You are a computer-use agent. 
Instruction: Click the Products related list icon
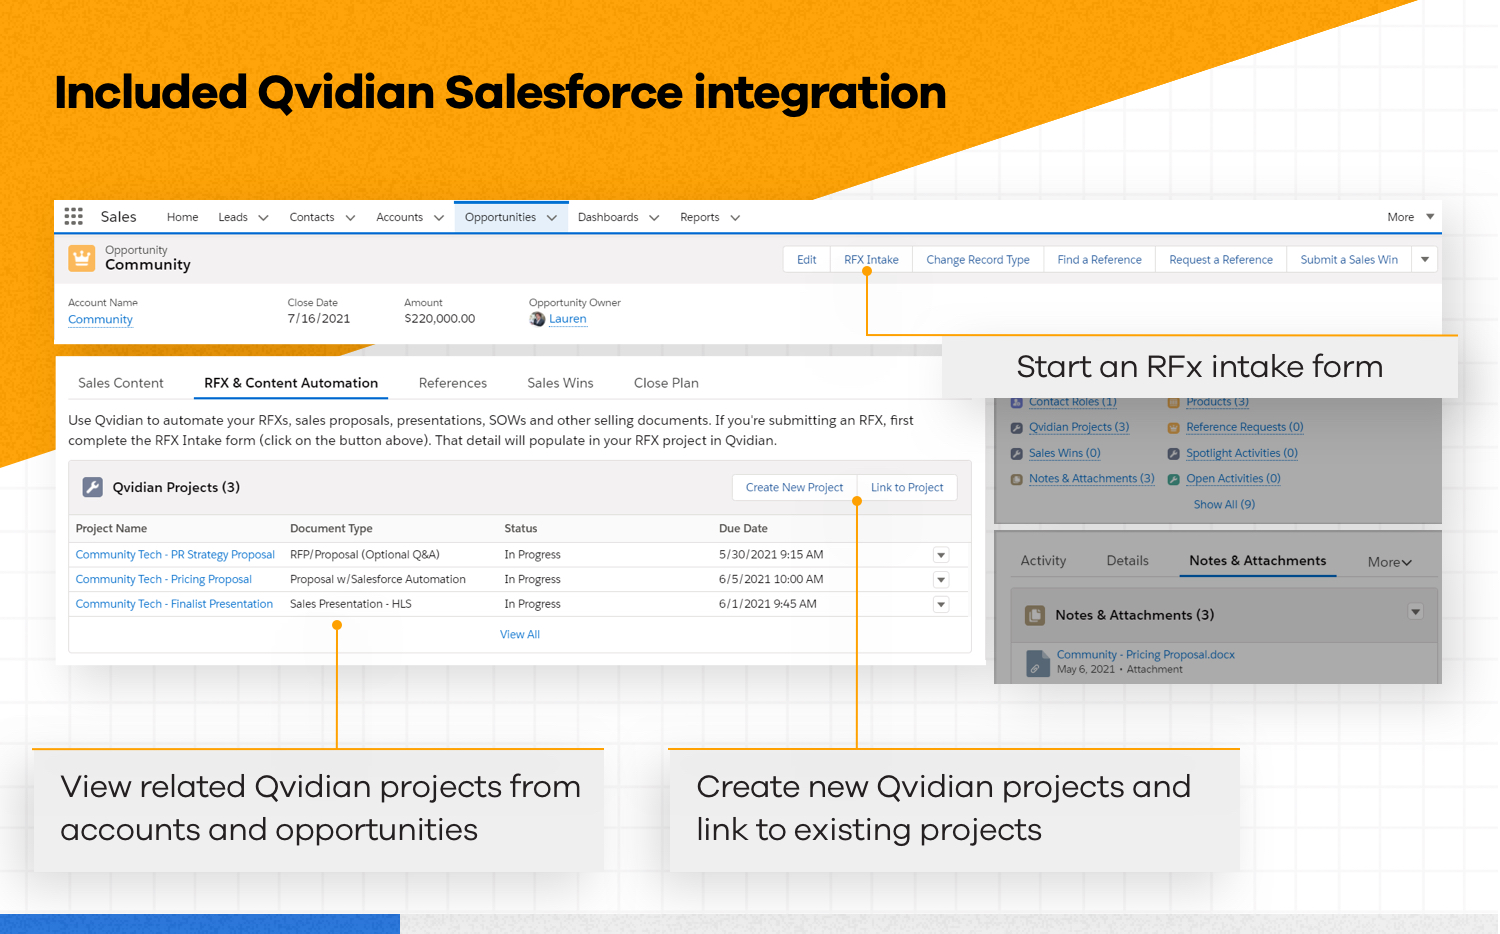coord(1173,401)
